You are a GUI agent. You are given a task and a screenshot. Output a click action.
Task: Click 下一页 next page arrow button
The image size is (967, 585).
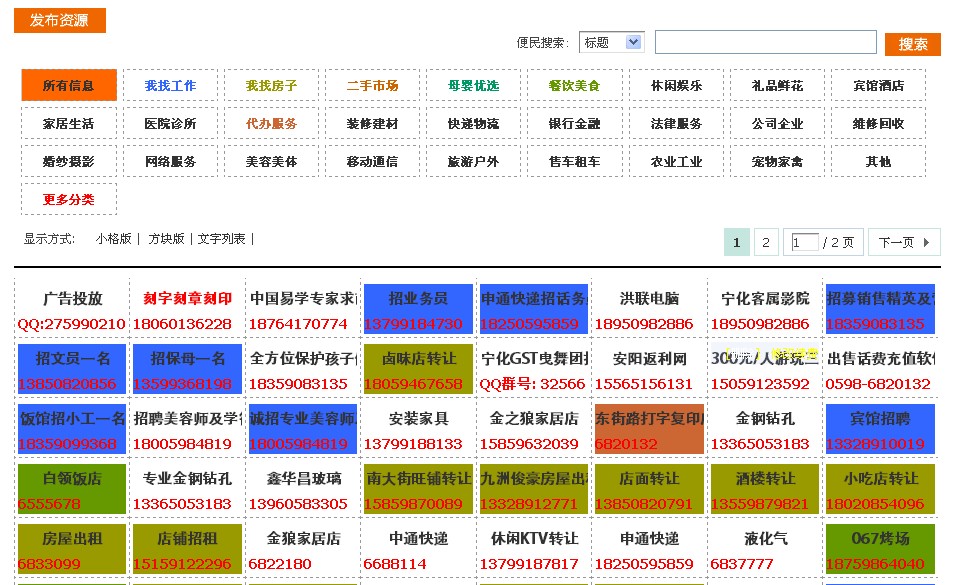[x=905, y=242]
